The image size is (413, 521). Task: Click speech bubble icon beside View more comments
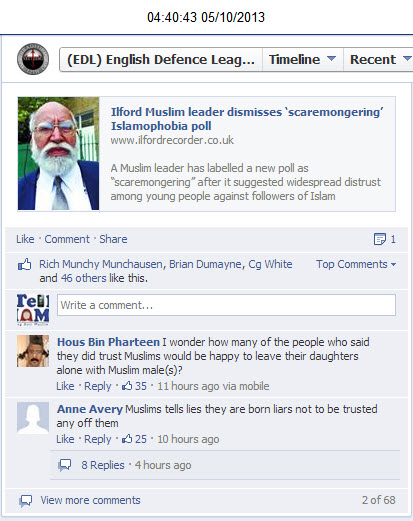pyautogui.click(x=26, y=500)
